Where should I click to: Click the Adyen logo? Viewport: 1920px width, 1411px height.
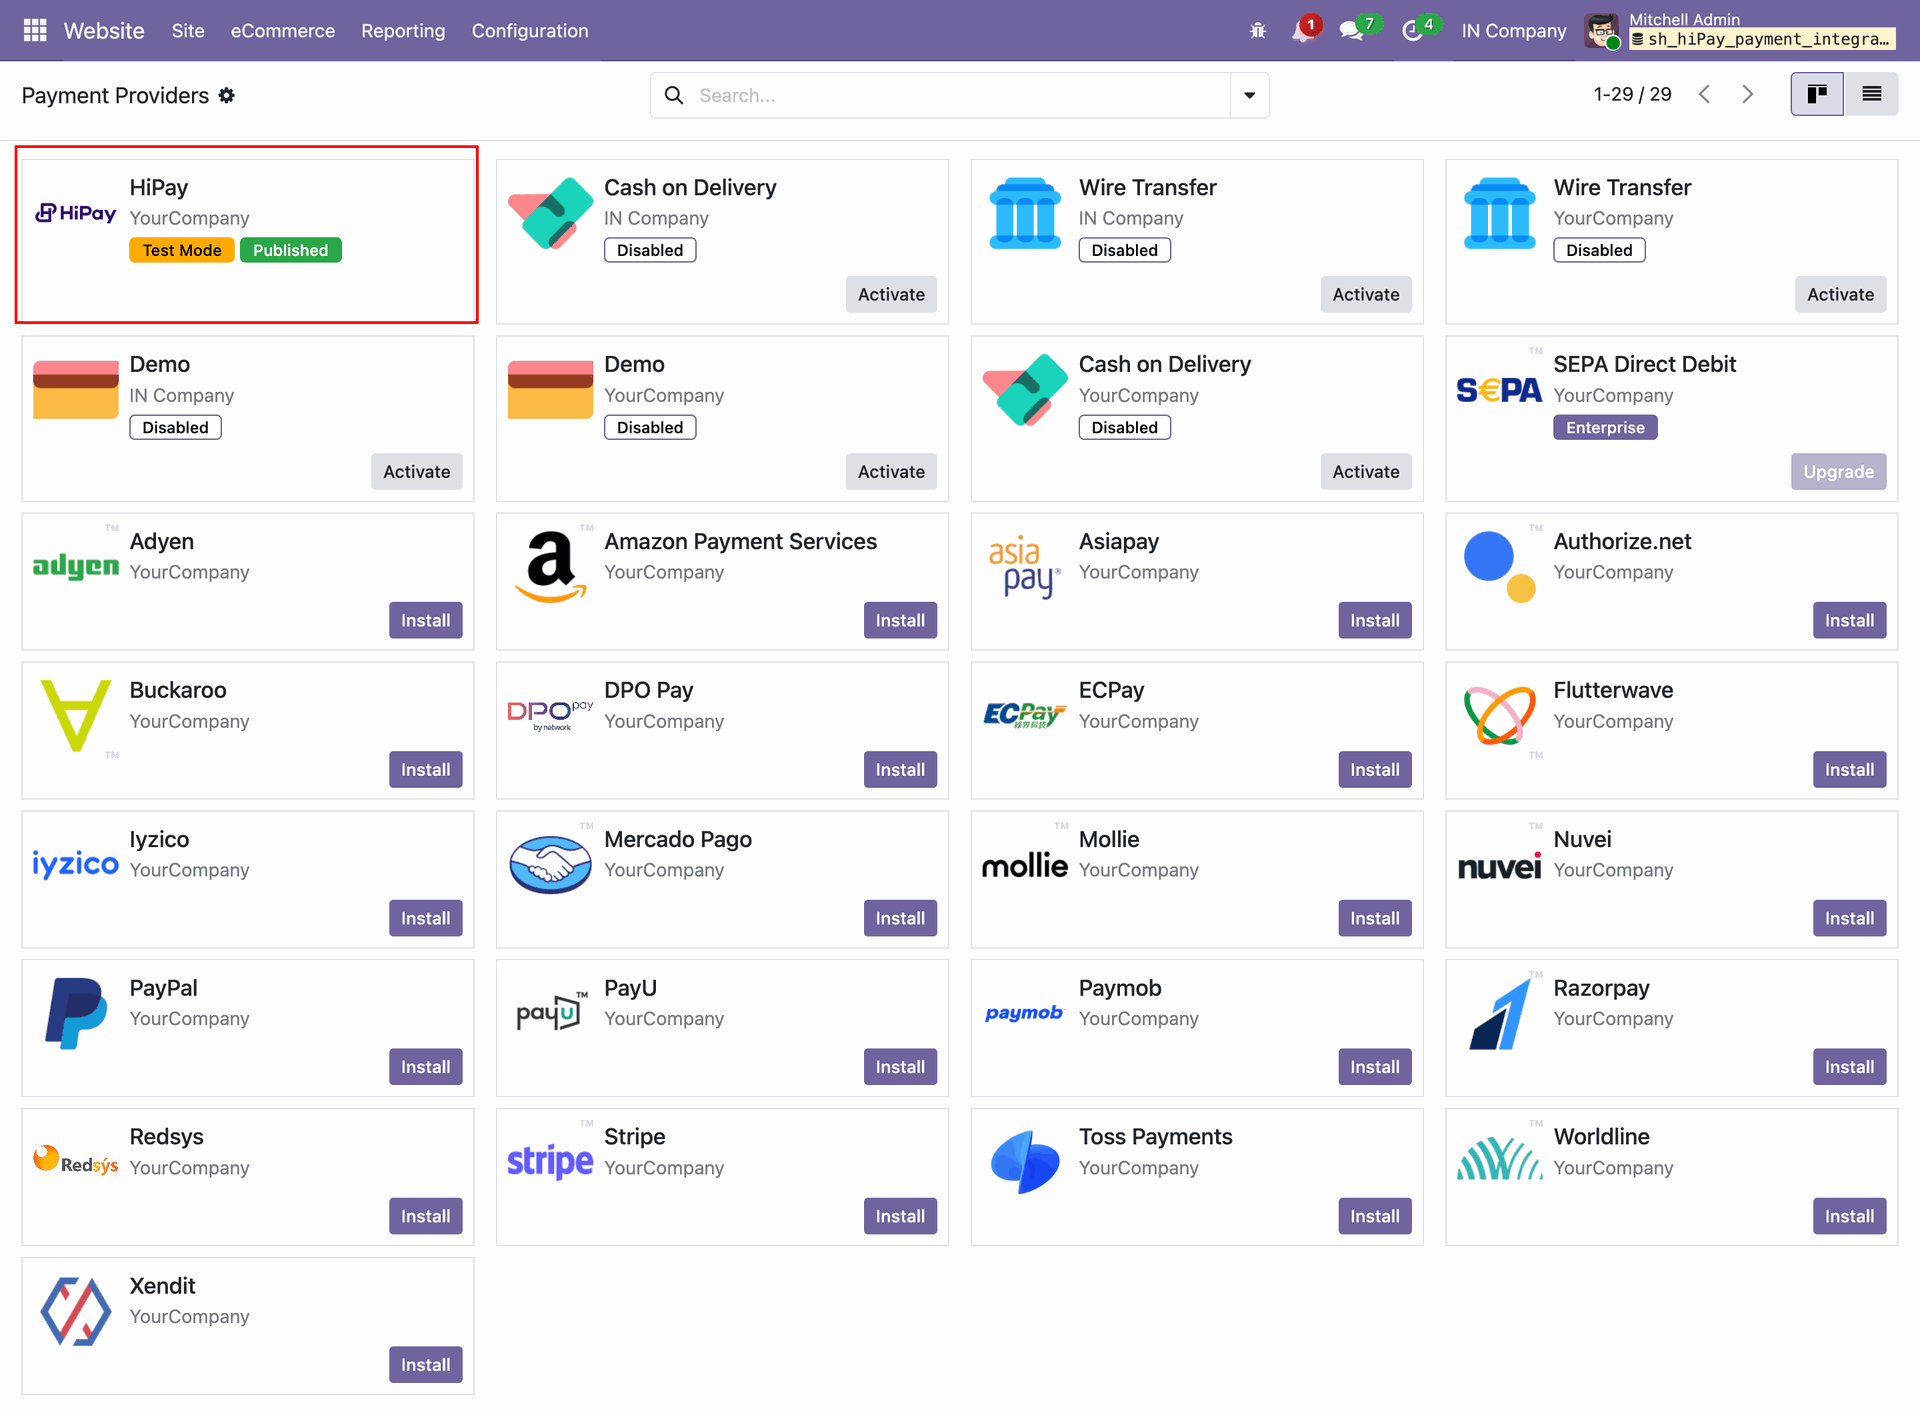tap(76, 566)
